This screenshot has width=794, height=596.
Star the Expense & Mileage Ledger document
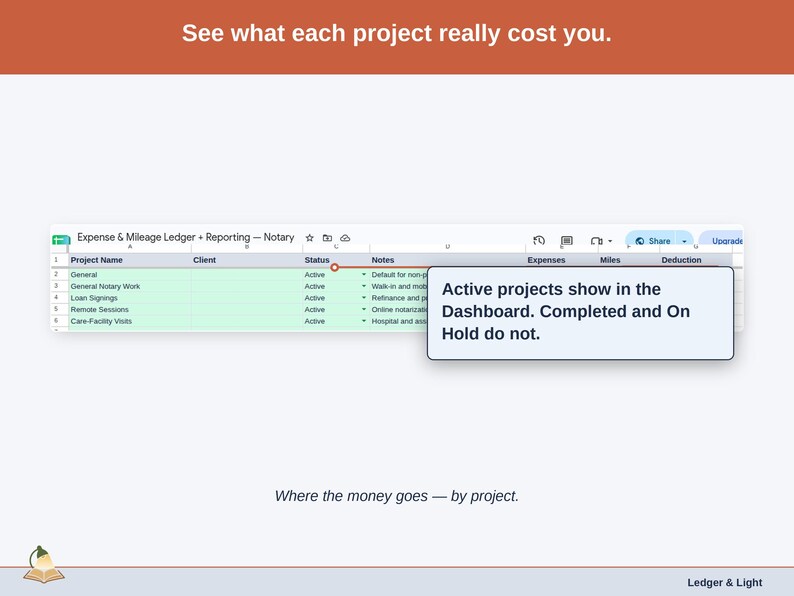(310, 237)
